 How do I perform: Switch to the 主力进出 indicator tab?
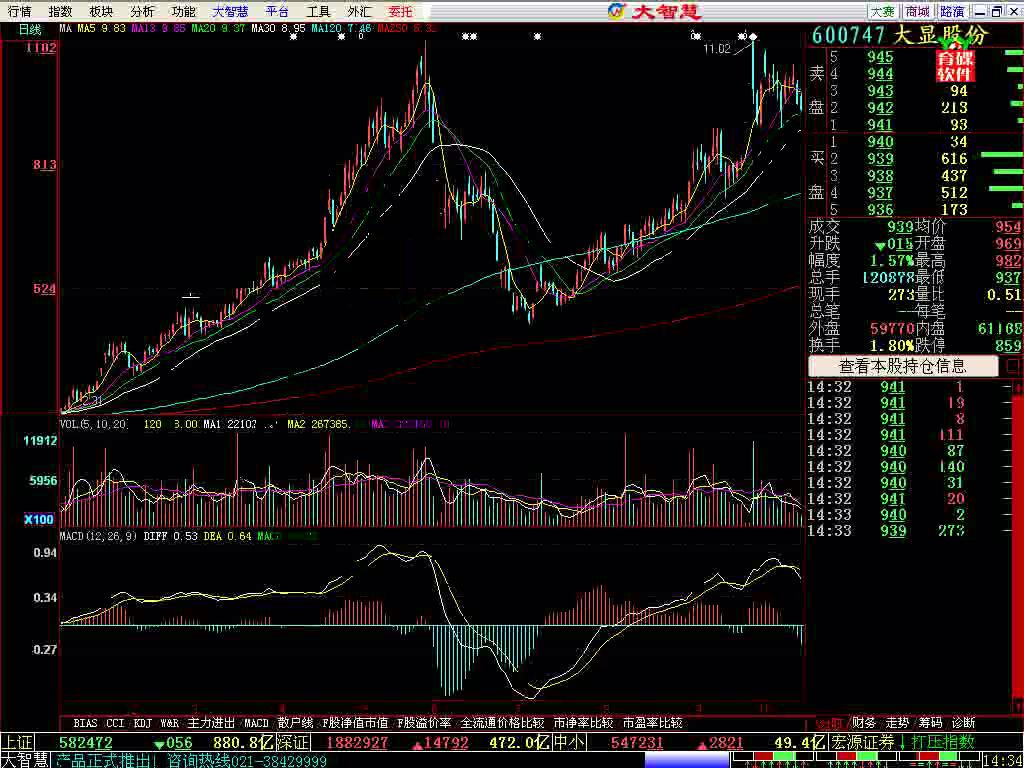coord(211,723)
